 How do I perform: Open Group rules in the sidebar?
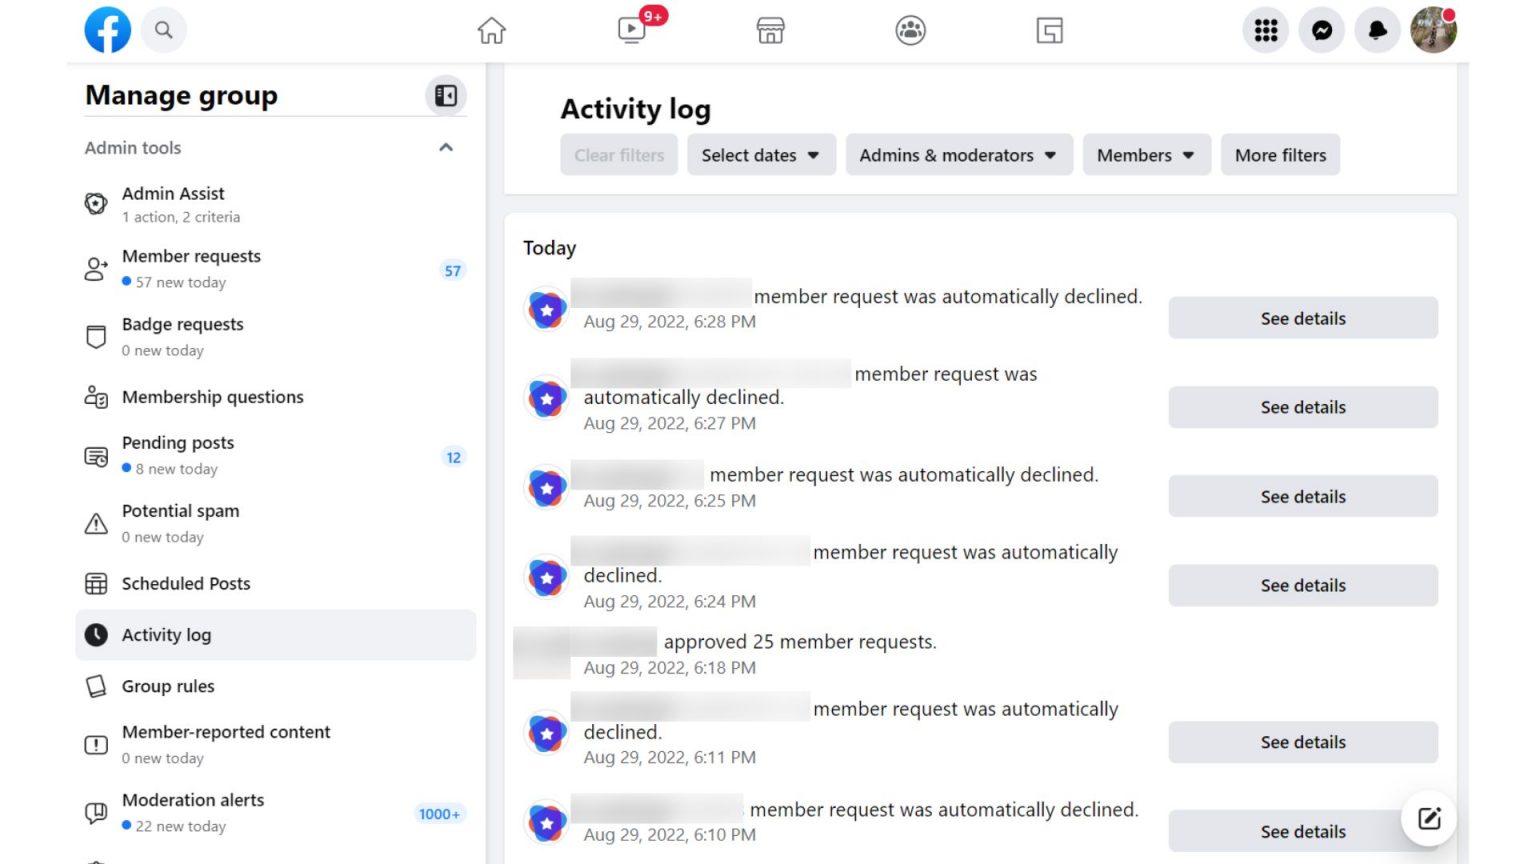(x=167, y=686)
